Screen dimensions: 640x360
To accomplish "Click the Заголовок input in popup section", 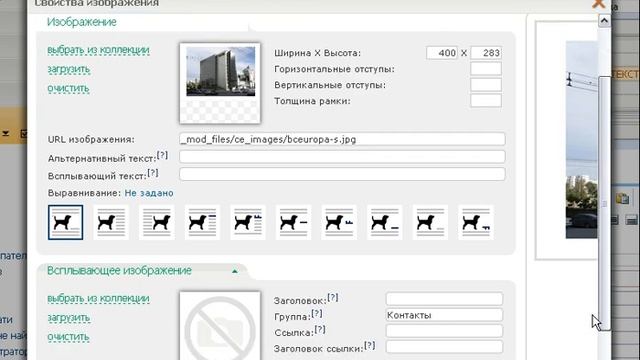I will point(444,299).
